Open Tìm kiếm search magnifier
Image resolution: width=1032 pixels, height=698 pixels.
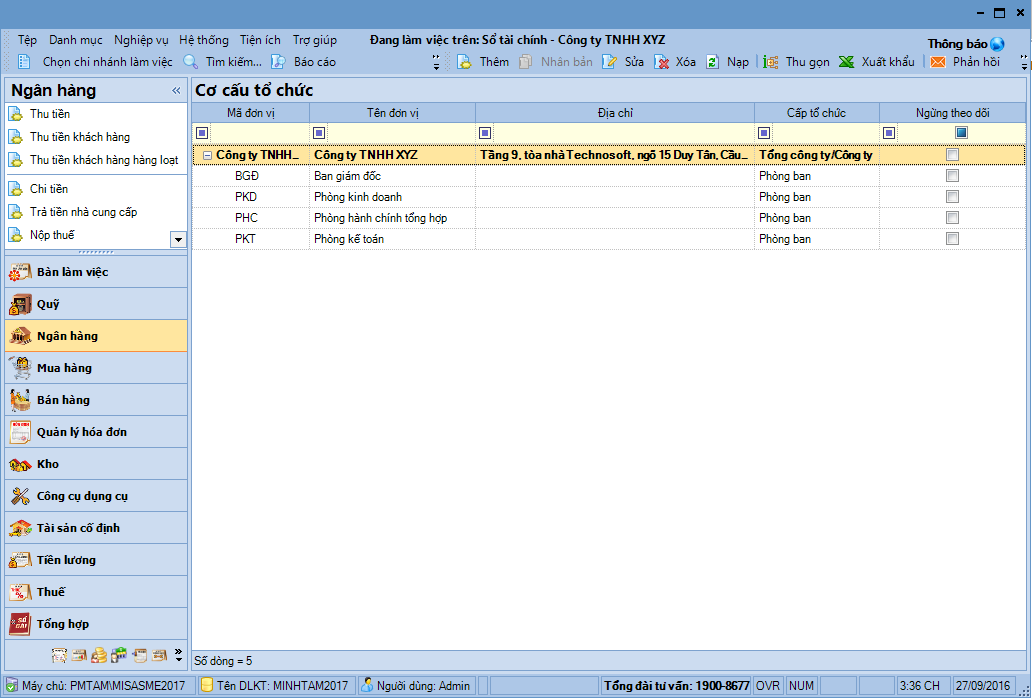click(x=191, y=62)
